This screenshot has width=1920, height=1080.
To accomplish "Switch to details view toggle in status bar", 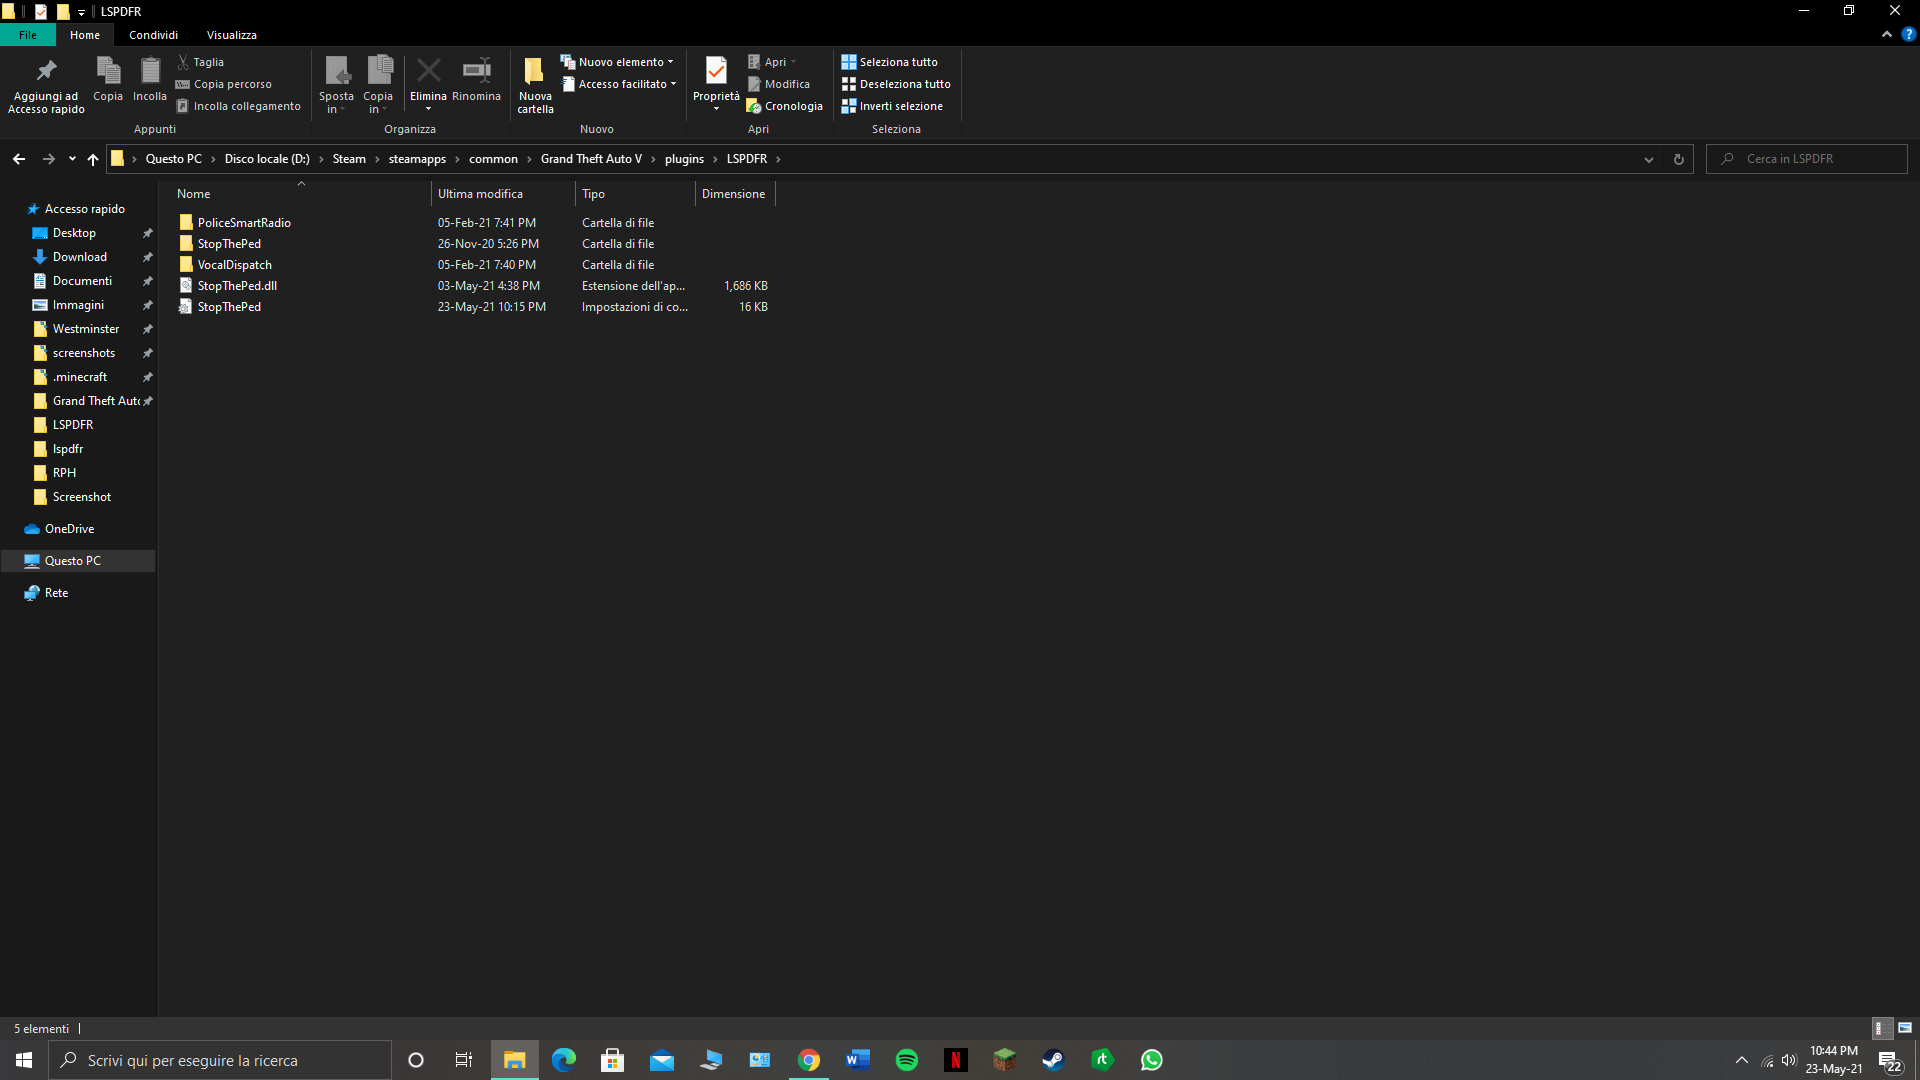I will 1879,1028.
